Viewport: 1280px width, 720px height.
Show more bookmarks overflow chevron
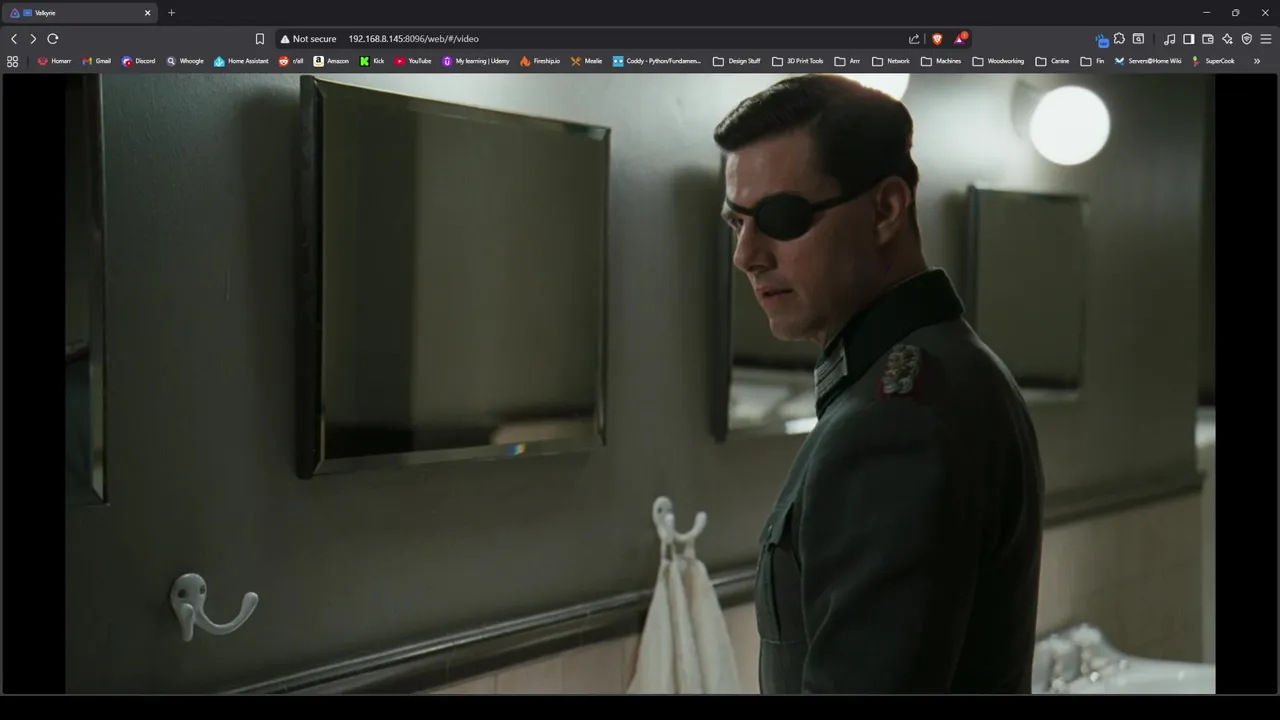[x=1257, y=61]
